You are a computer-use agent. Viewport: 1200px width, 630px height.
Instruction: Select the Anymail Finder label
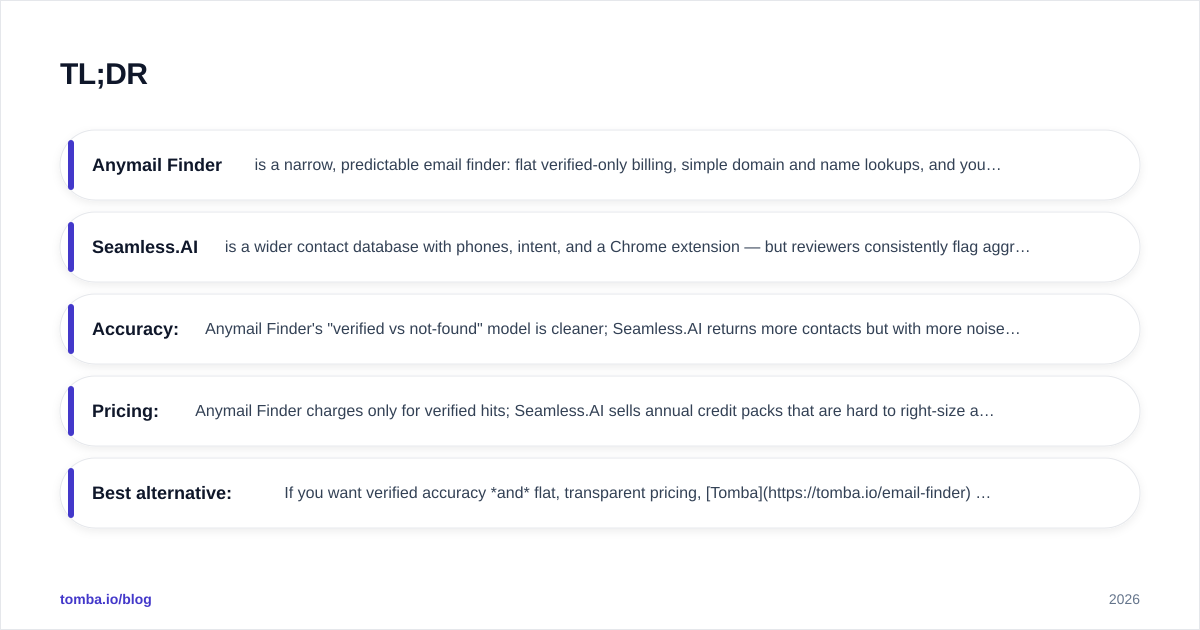(x=157, y=165)
